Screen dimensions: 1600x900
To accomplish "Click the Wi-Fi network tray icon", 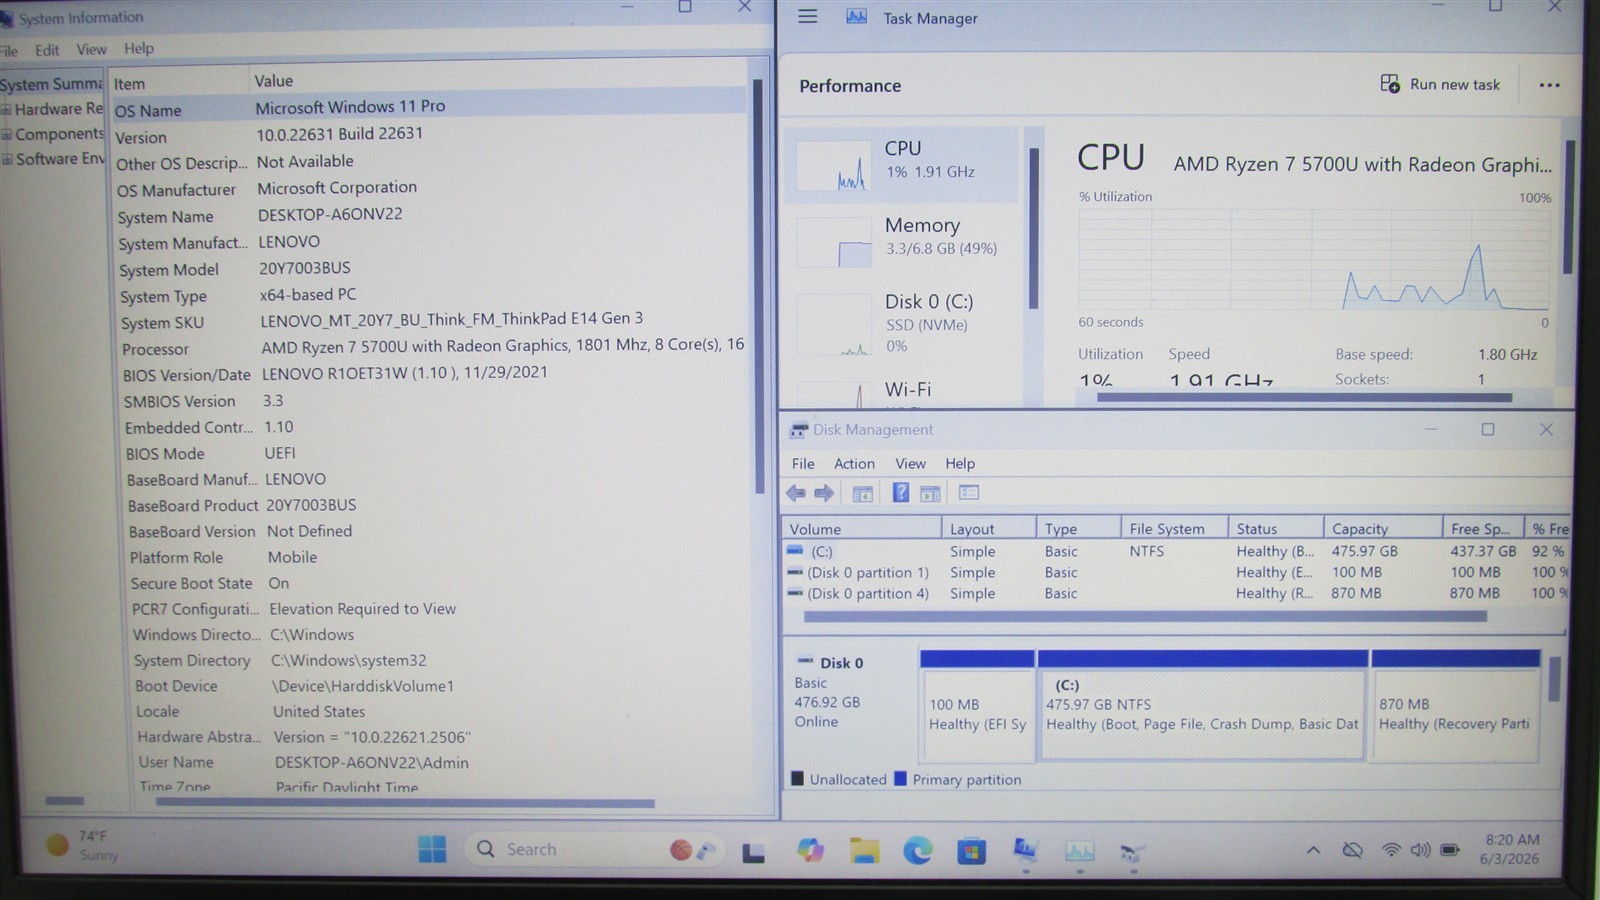I will 1391,850.
